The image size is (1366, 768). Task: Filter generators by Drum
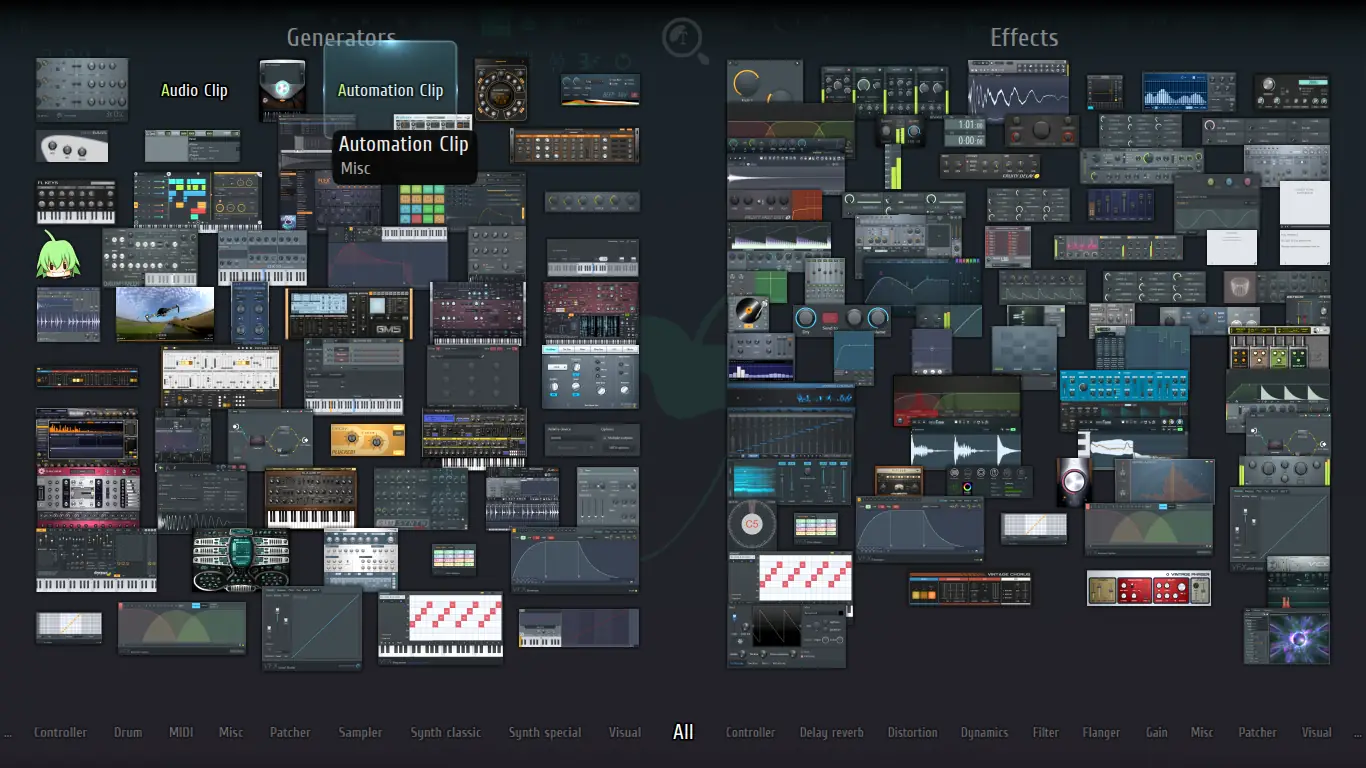tap(128, 732)
